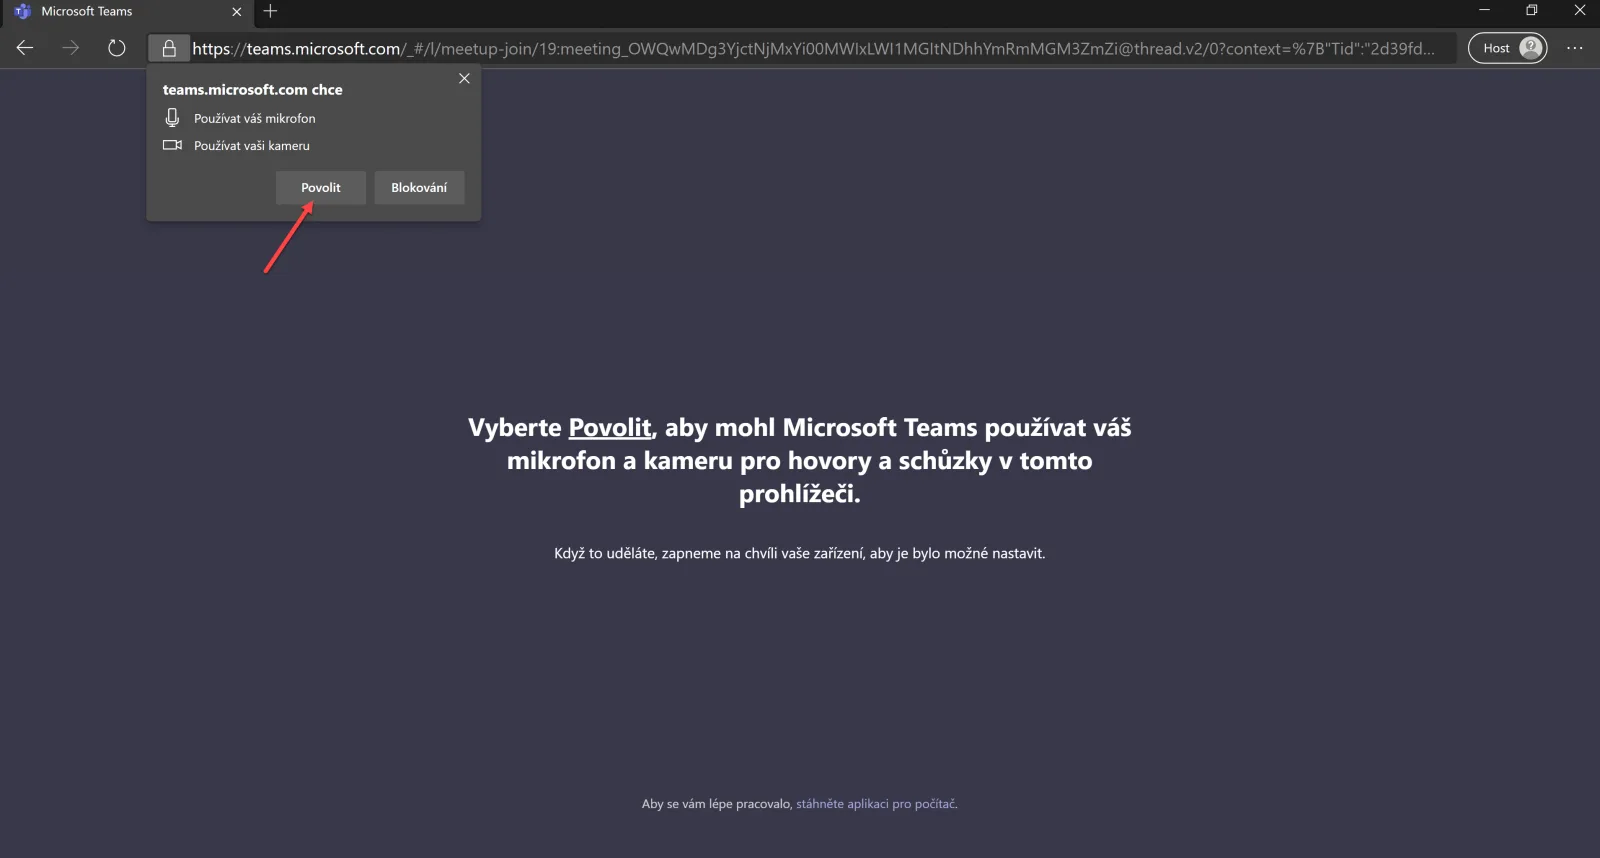Screen dimensions: 1600x858
Task: Minimize the browser window
Action: [1484, 11]
